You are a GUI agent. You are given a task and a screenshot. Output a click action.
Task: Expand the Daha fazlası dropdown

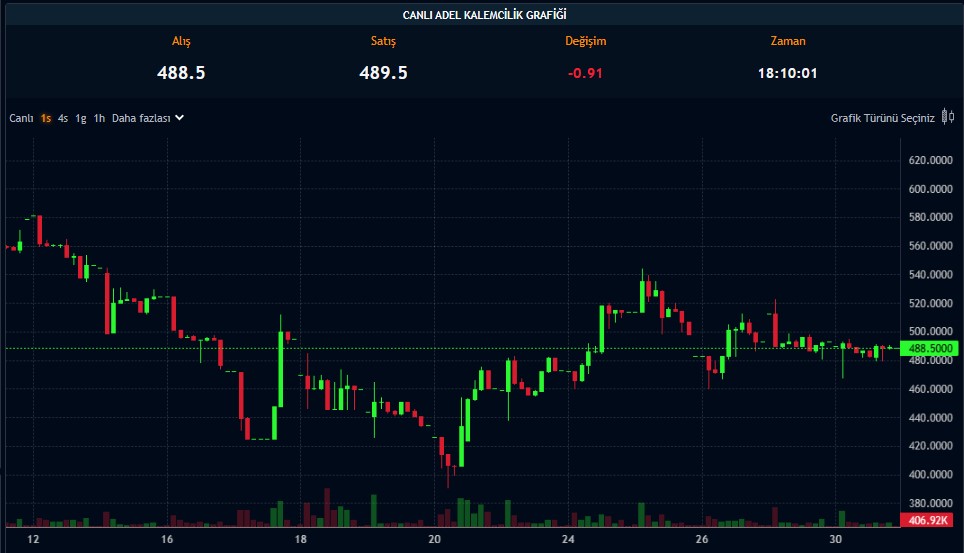pyautogui.click(x=141, y=118)
